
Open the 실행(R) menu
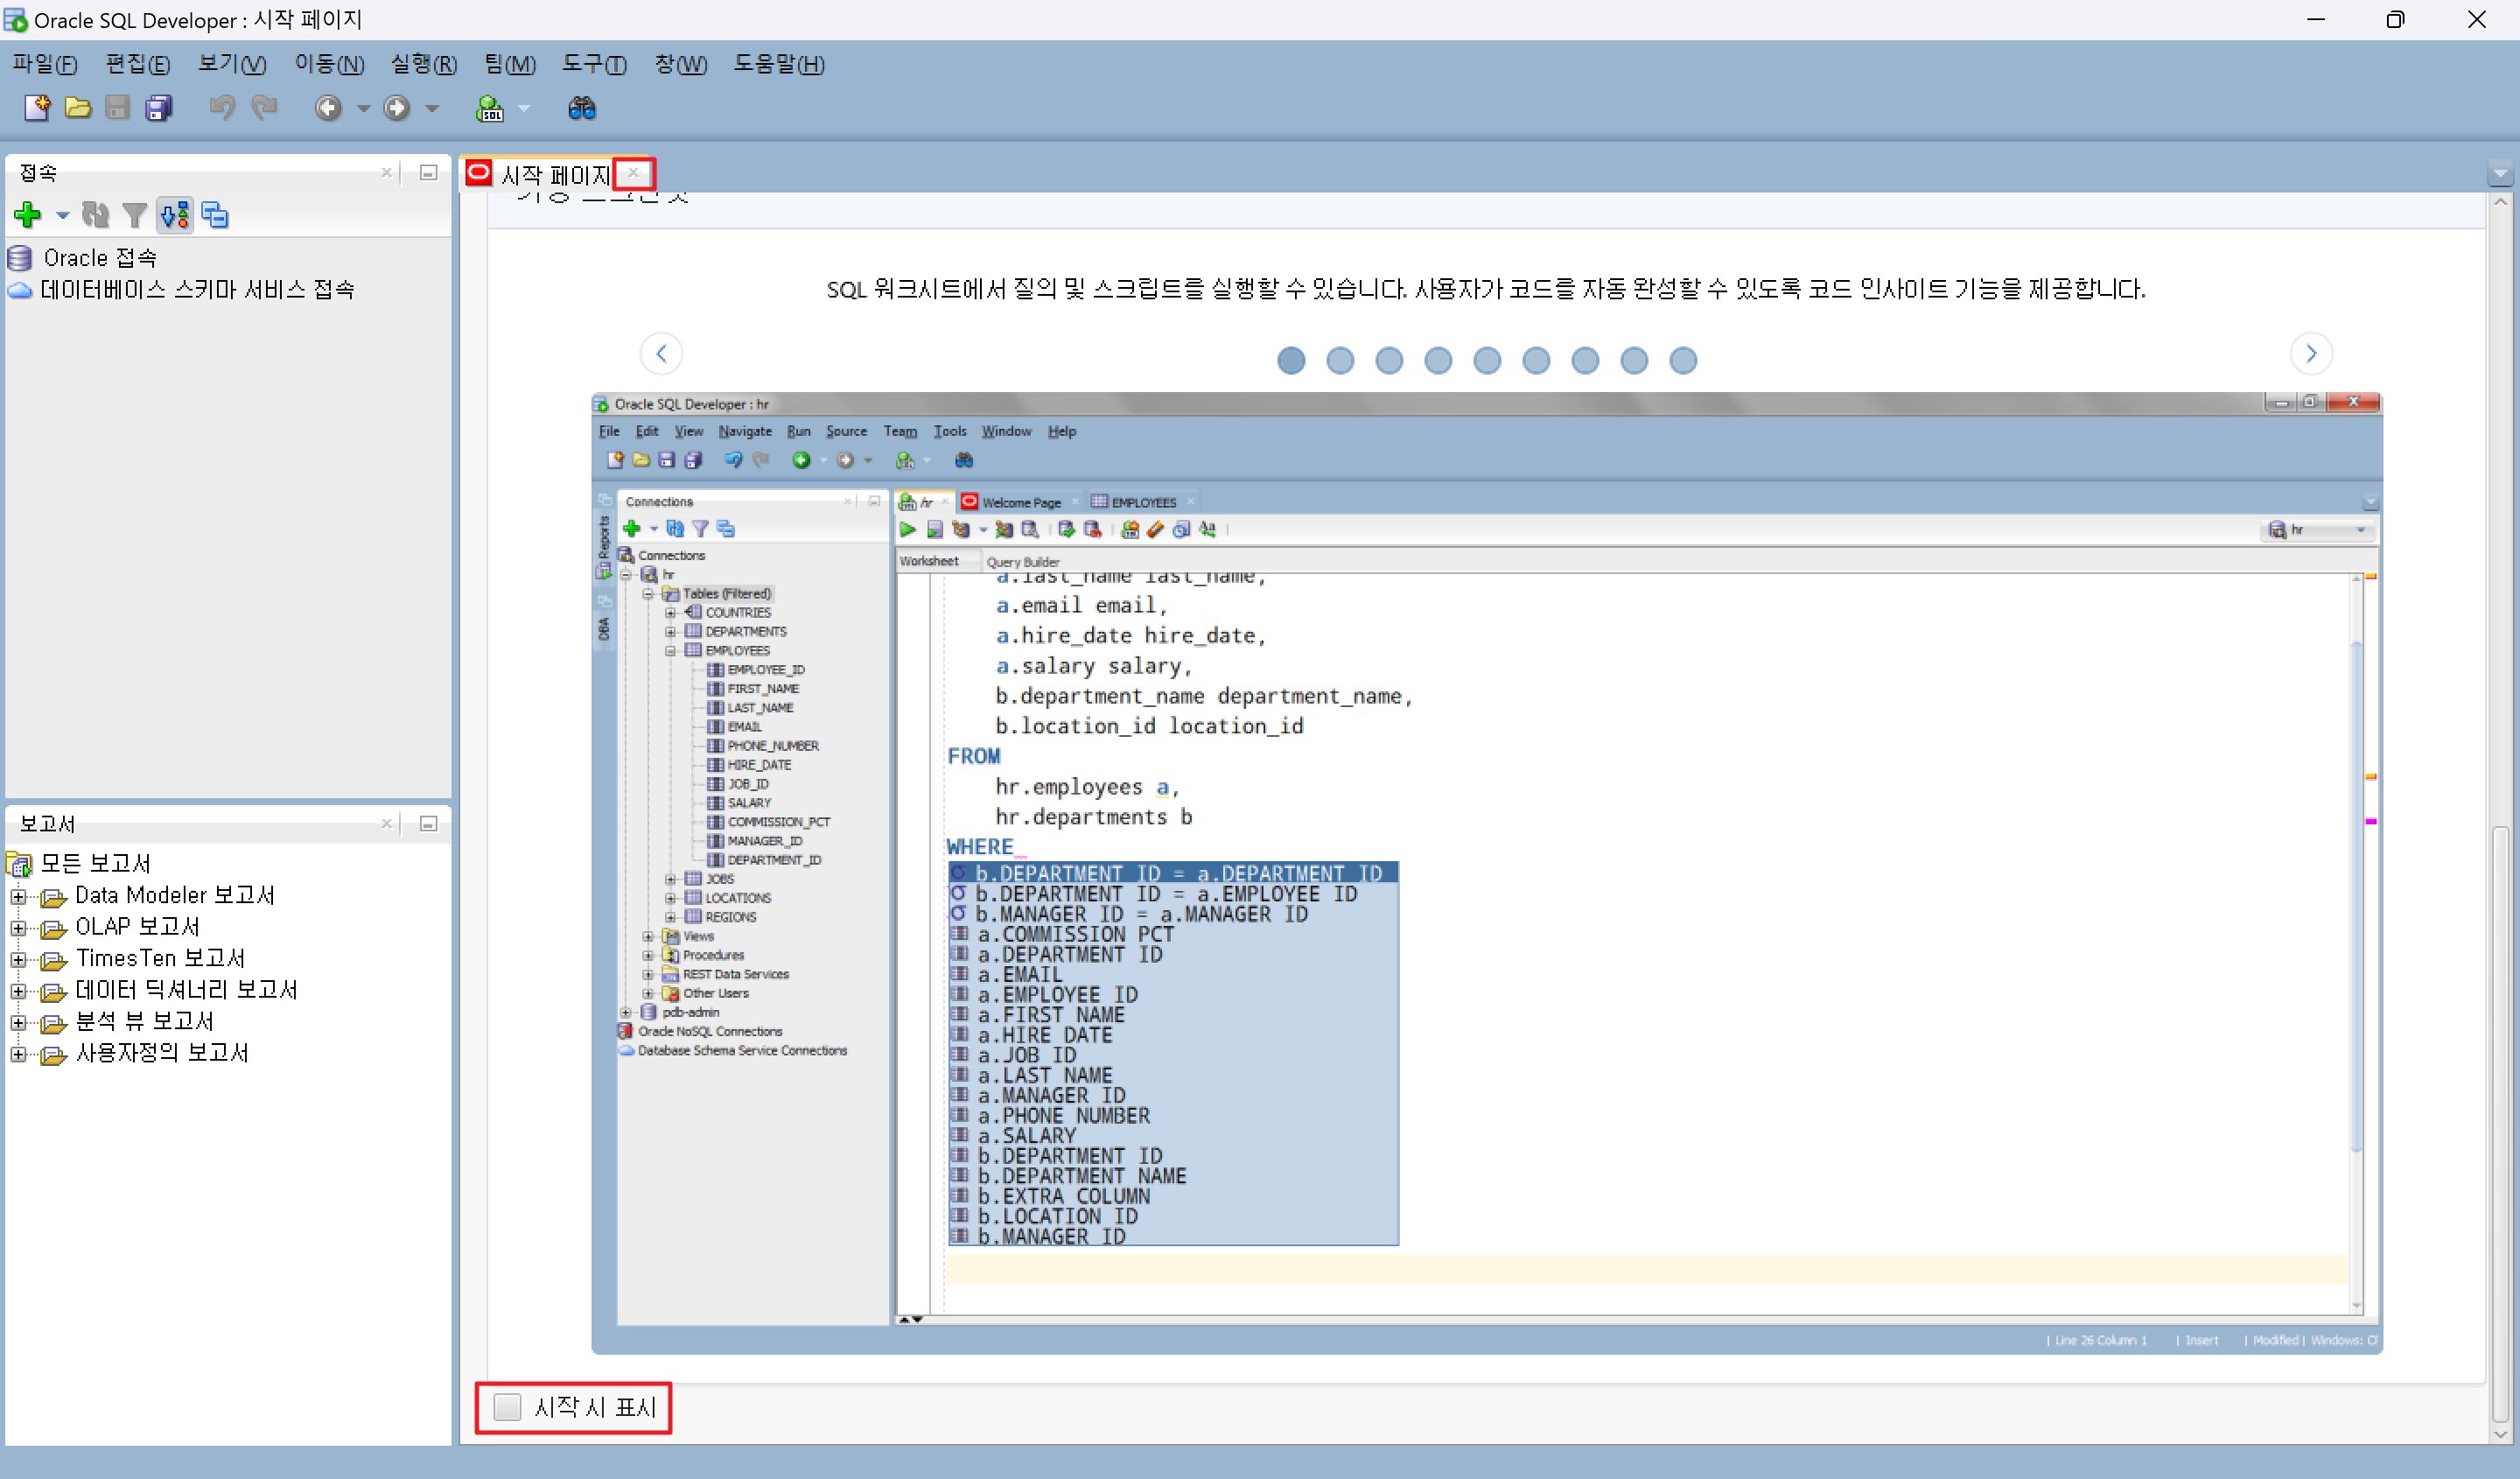point(424,65)
